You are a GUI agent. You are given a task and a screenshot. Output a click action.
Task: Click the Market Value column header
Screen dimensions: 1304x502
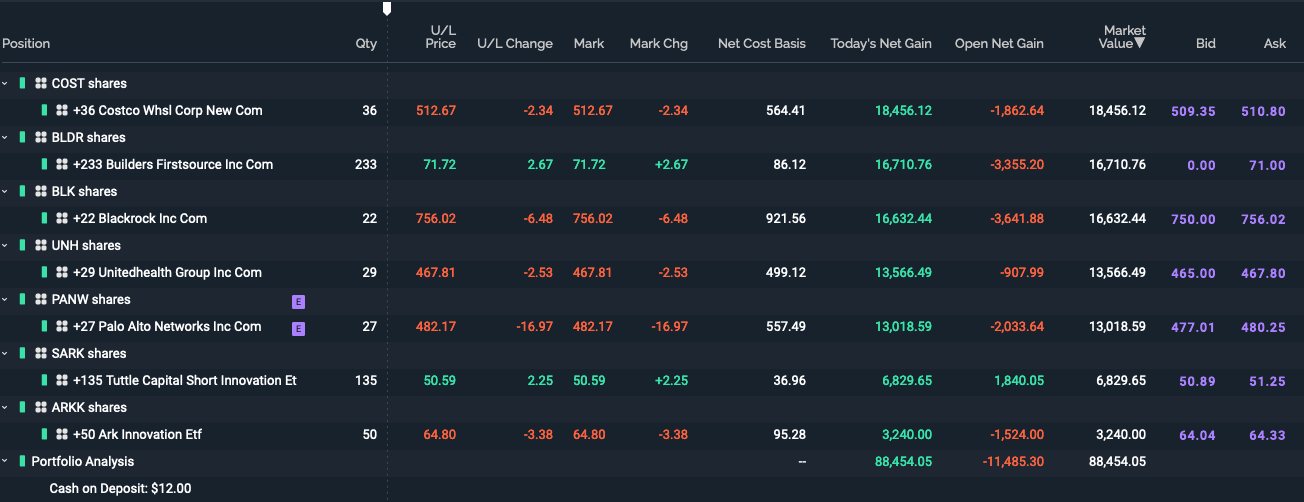tap(1122, 37)
